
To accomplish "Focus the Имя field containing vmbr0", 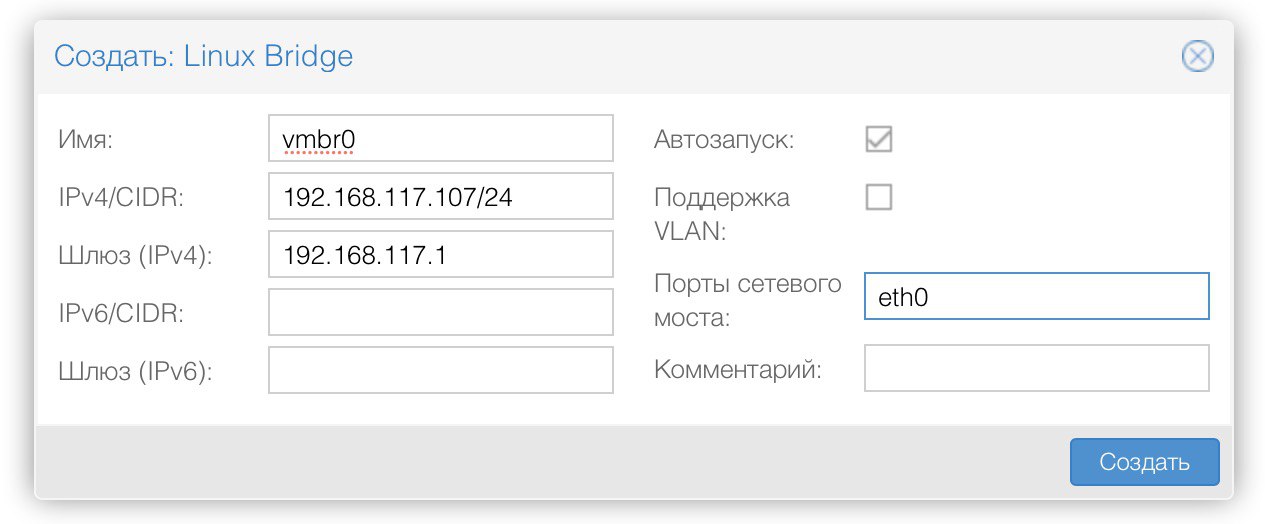I will (440, 138).
